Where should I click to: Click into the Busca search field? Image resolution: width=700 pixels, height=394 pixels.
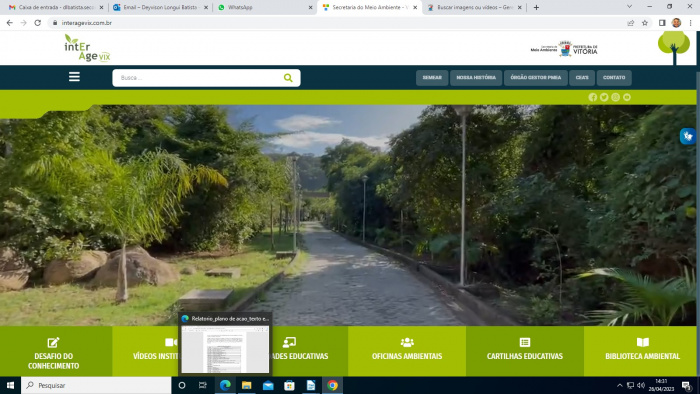coord(199,78)
